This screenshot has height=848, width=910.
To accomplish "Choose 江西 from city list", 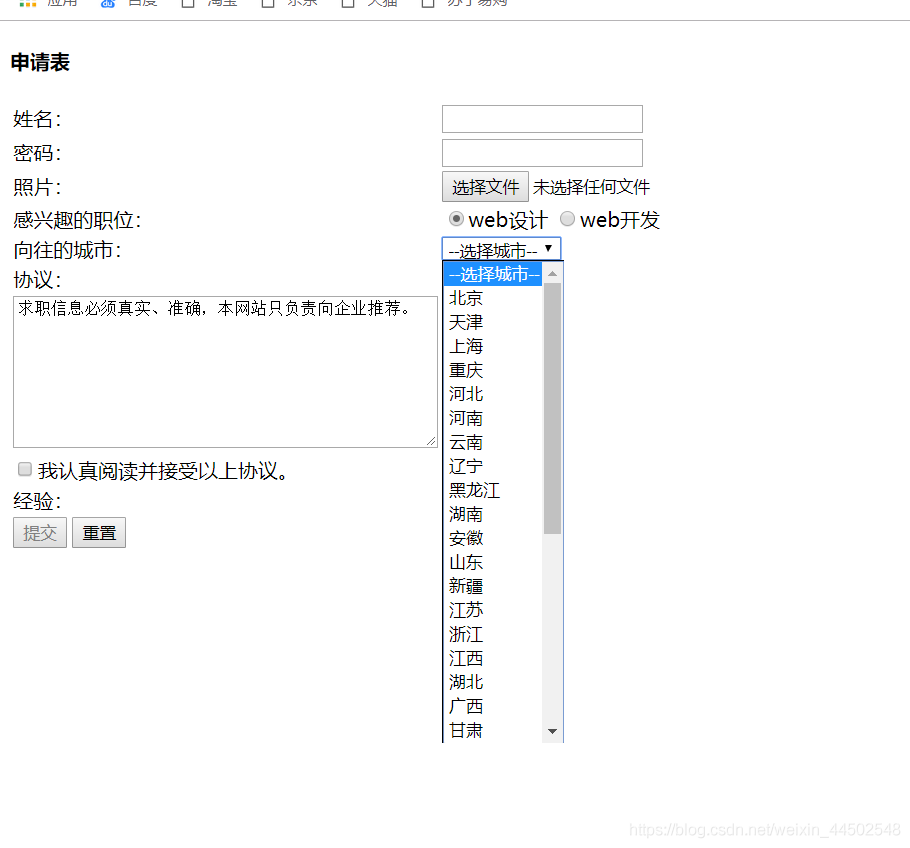I will 493,658.
